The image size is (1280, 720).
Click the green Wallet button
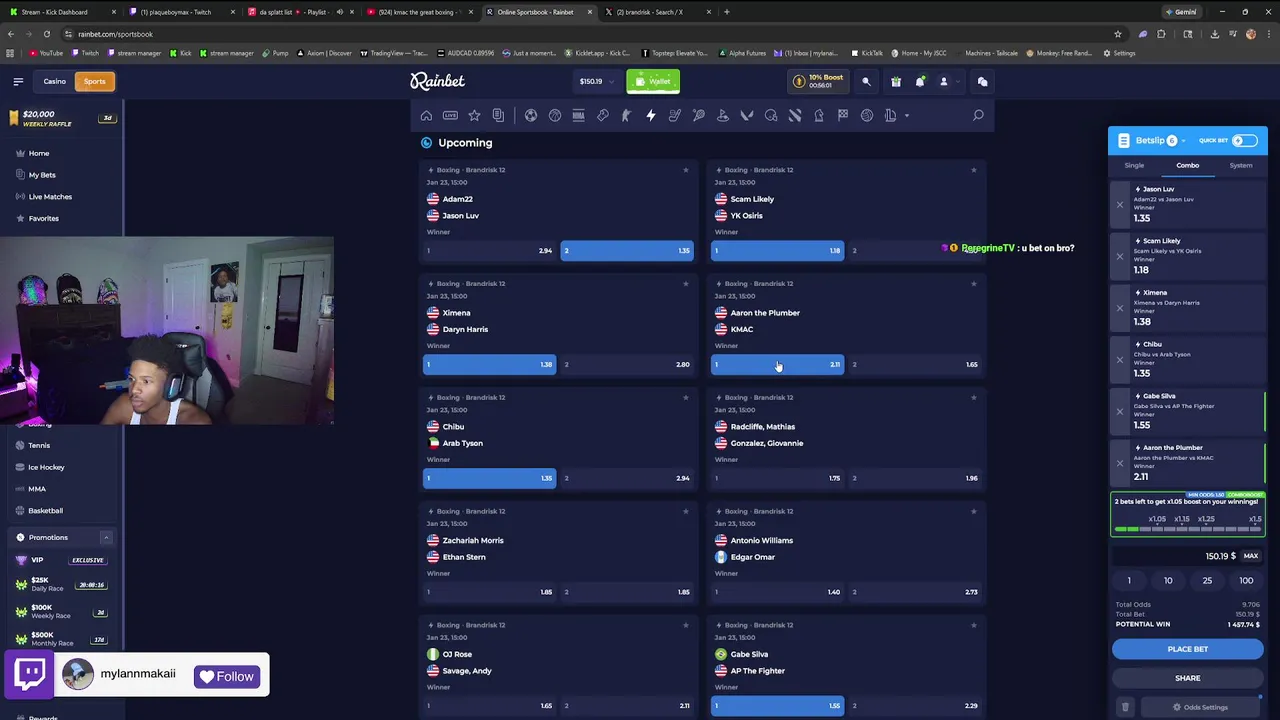pyautogui.click(x=653, y=82)
